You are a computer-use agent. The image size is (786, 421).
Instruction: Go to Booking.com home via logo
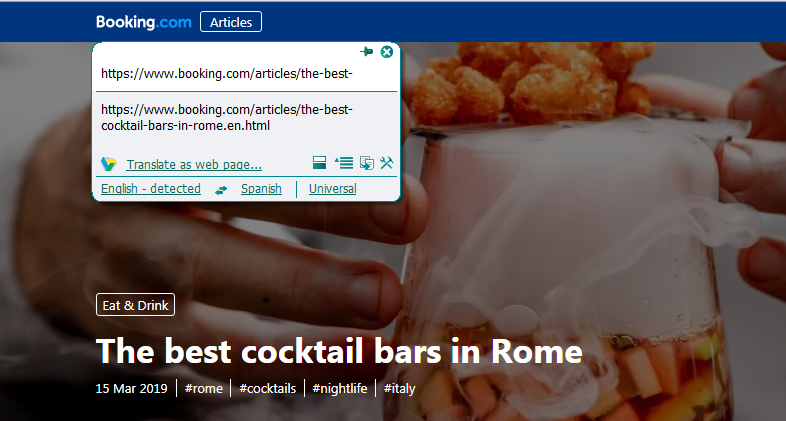pos(144,22)
